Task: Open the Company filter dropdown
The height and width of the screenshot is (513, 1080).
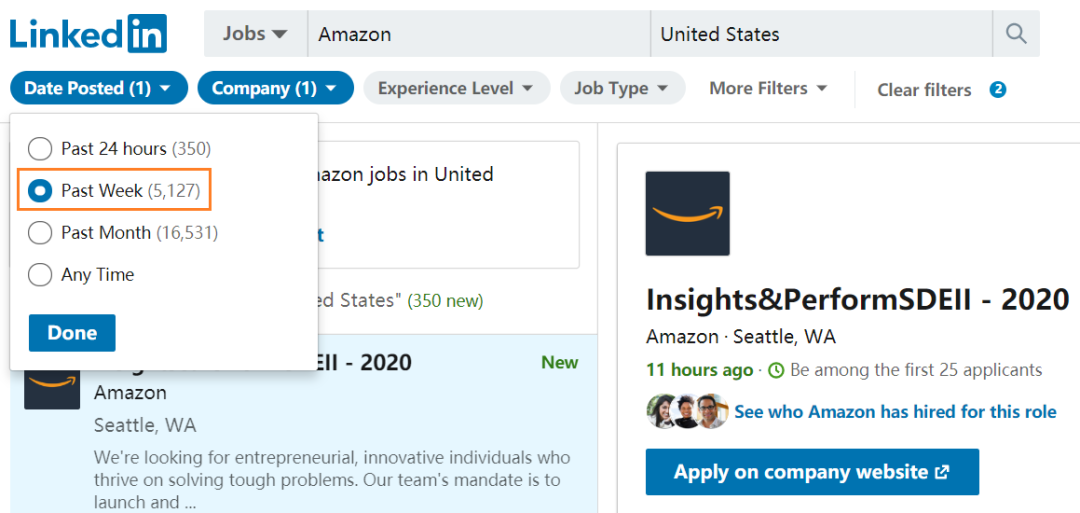Action: (x=275, y=88)
